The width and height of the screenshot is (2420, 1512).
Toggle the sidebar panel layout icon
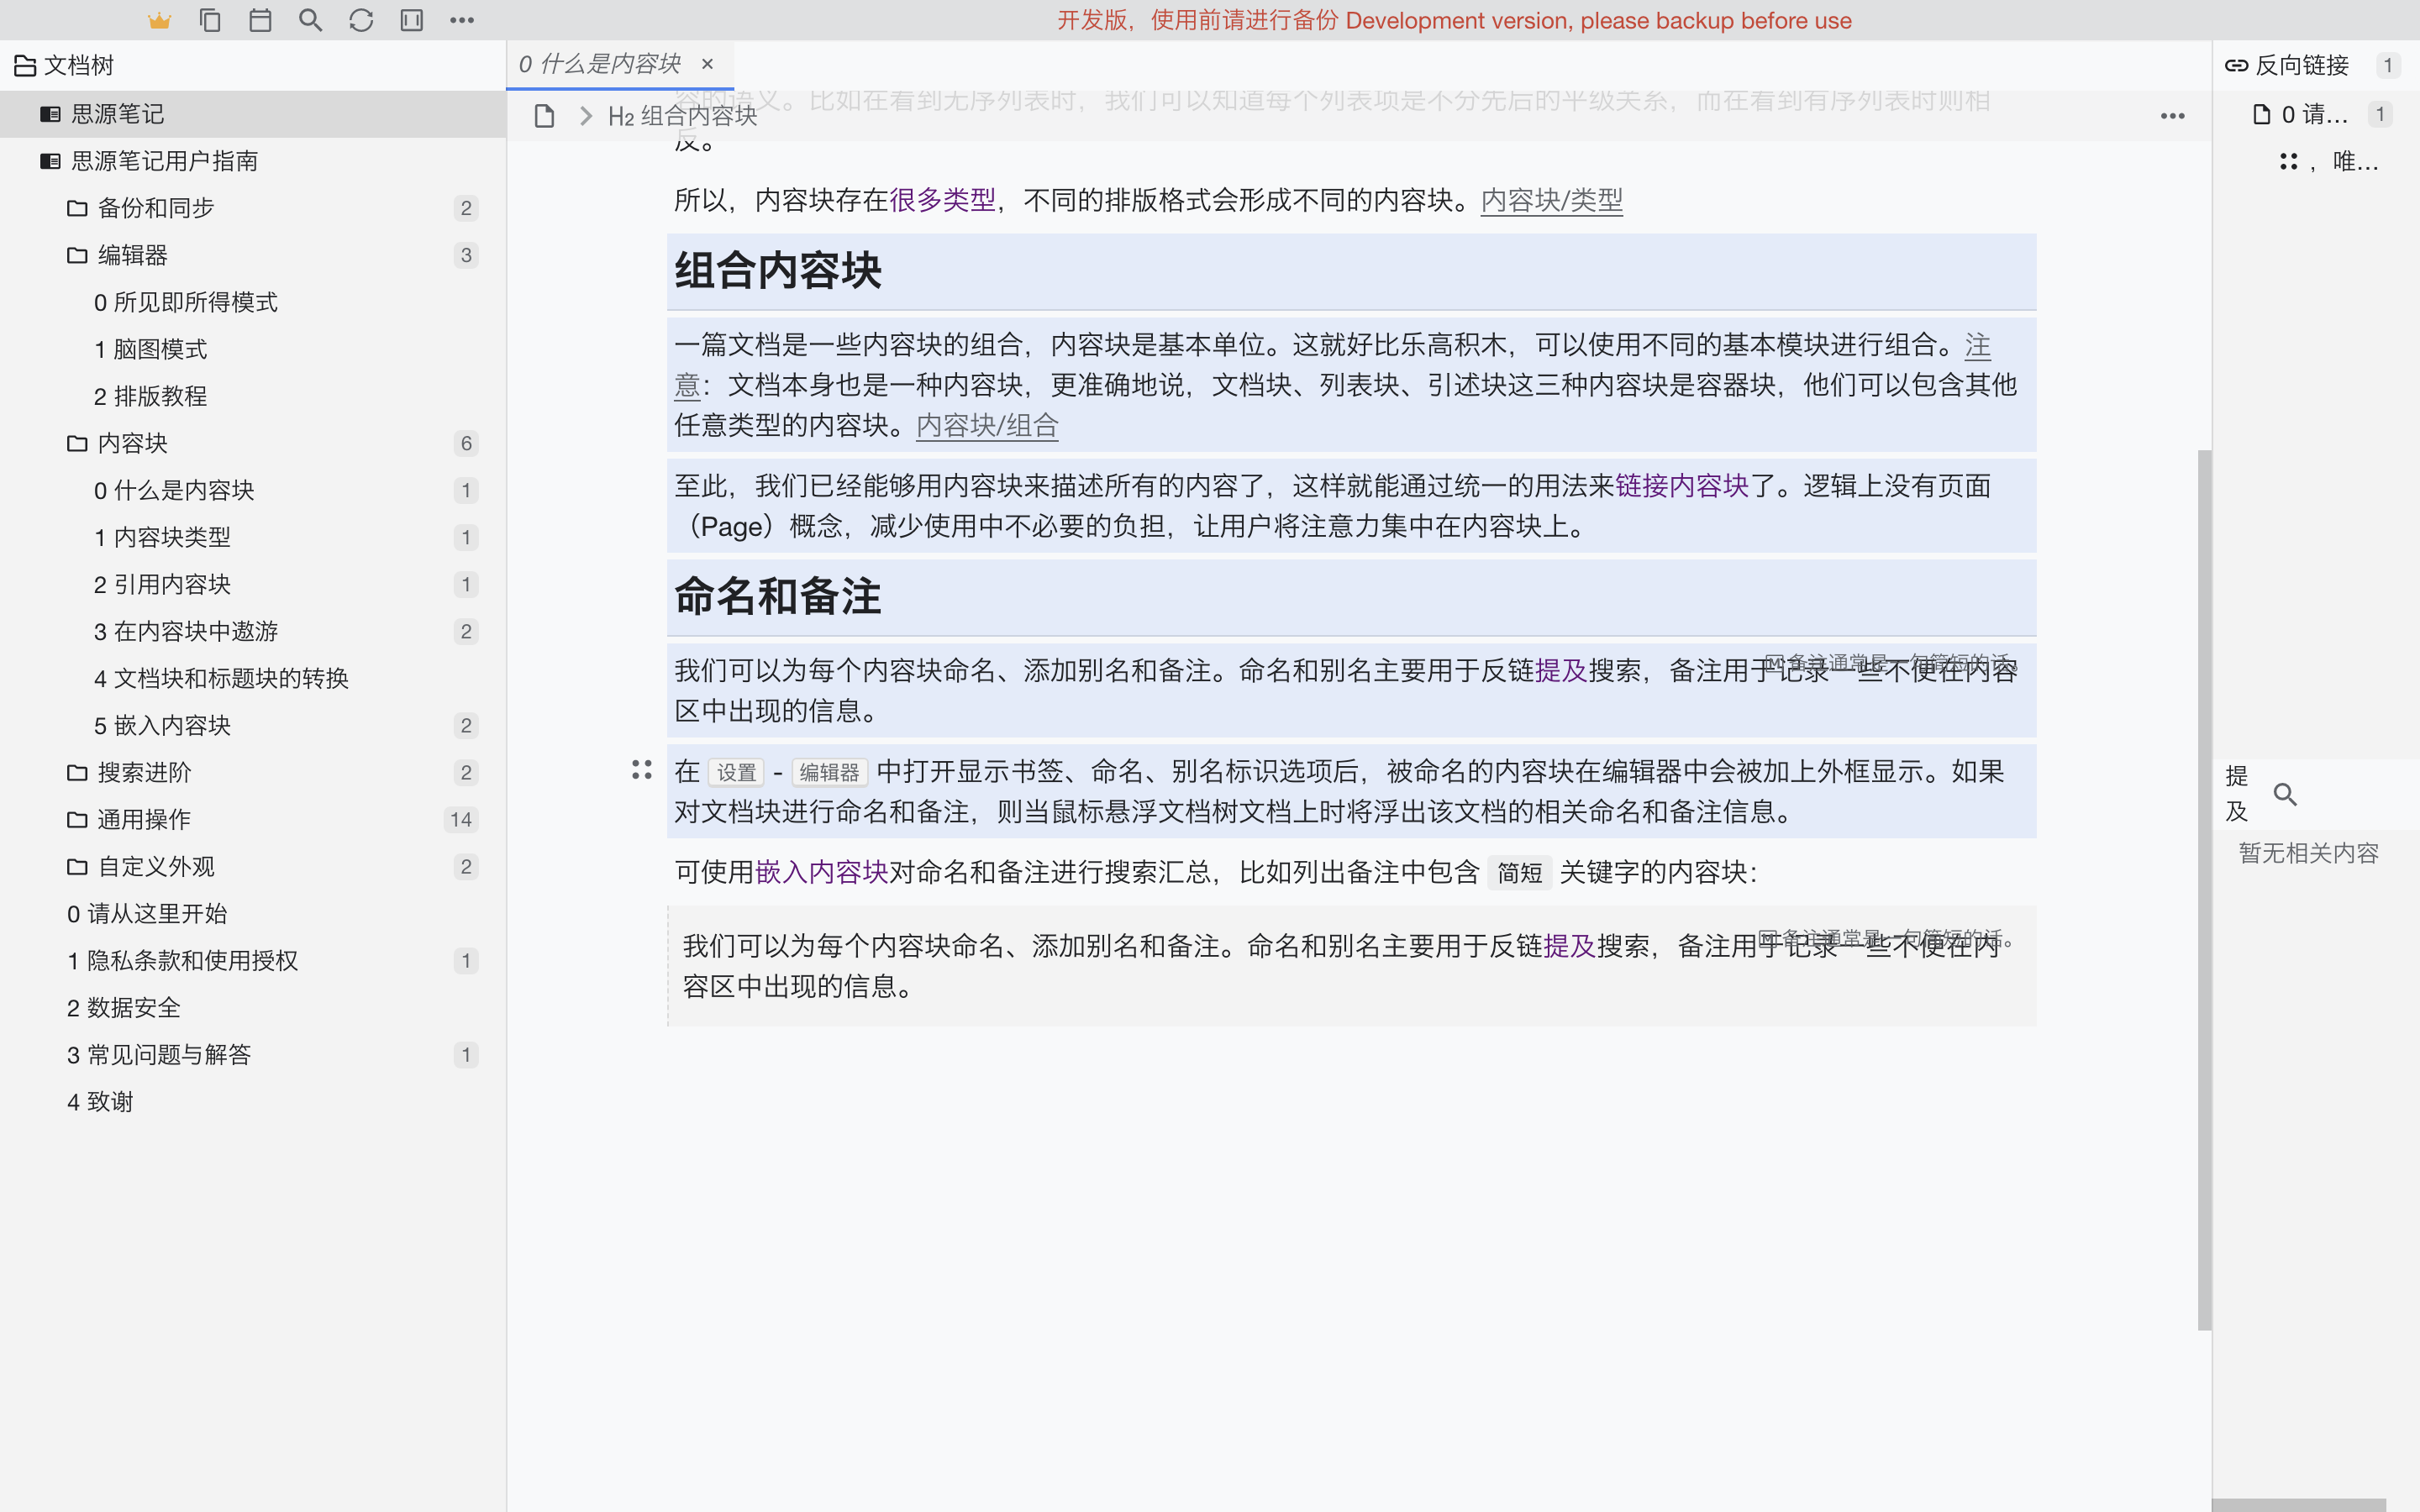point(411,20)
